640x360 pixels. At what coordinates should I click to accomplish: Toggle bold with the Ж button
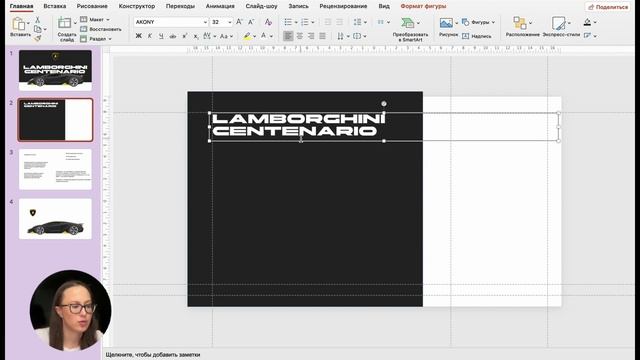coord(138,36)
